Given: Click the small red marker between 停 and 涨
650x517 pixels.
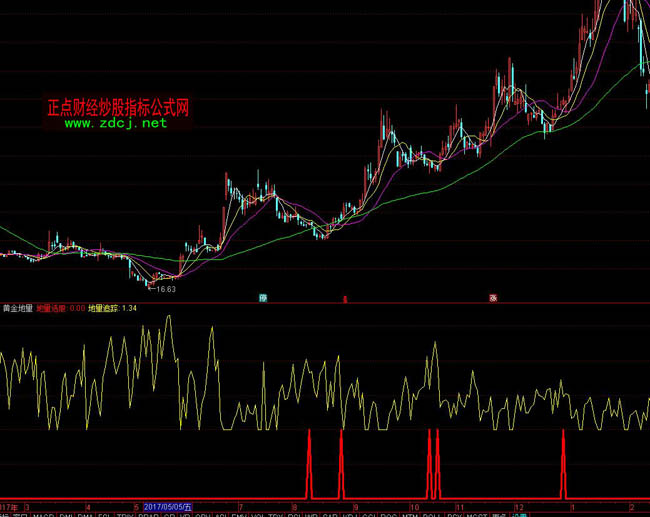Looking at the screenshot, I should (x=345, y=298).
